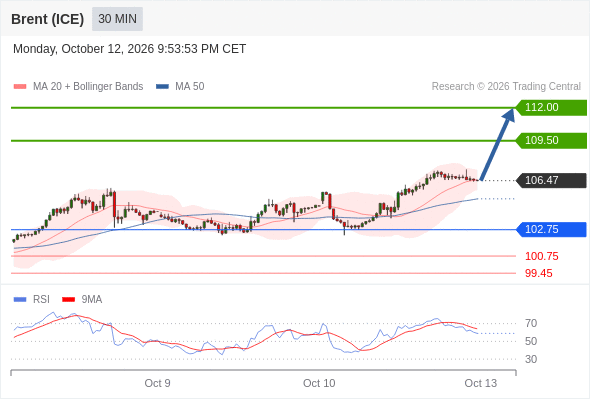590x400 pixels.
Task: Click the 112.00 resistance price tag
Action: [551, 108]
